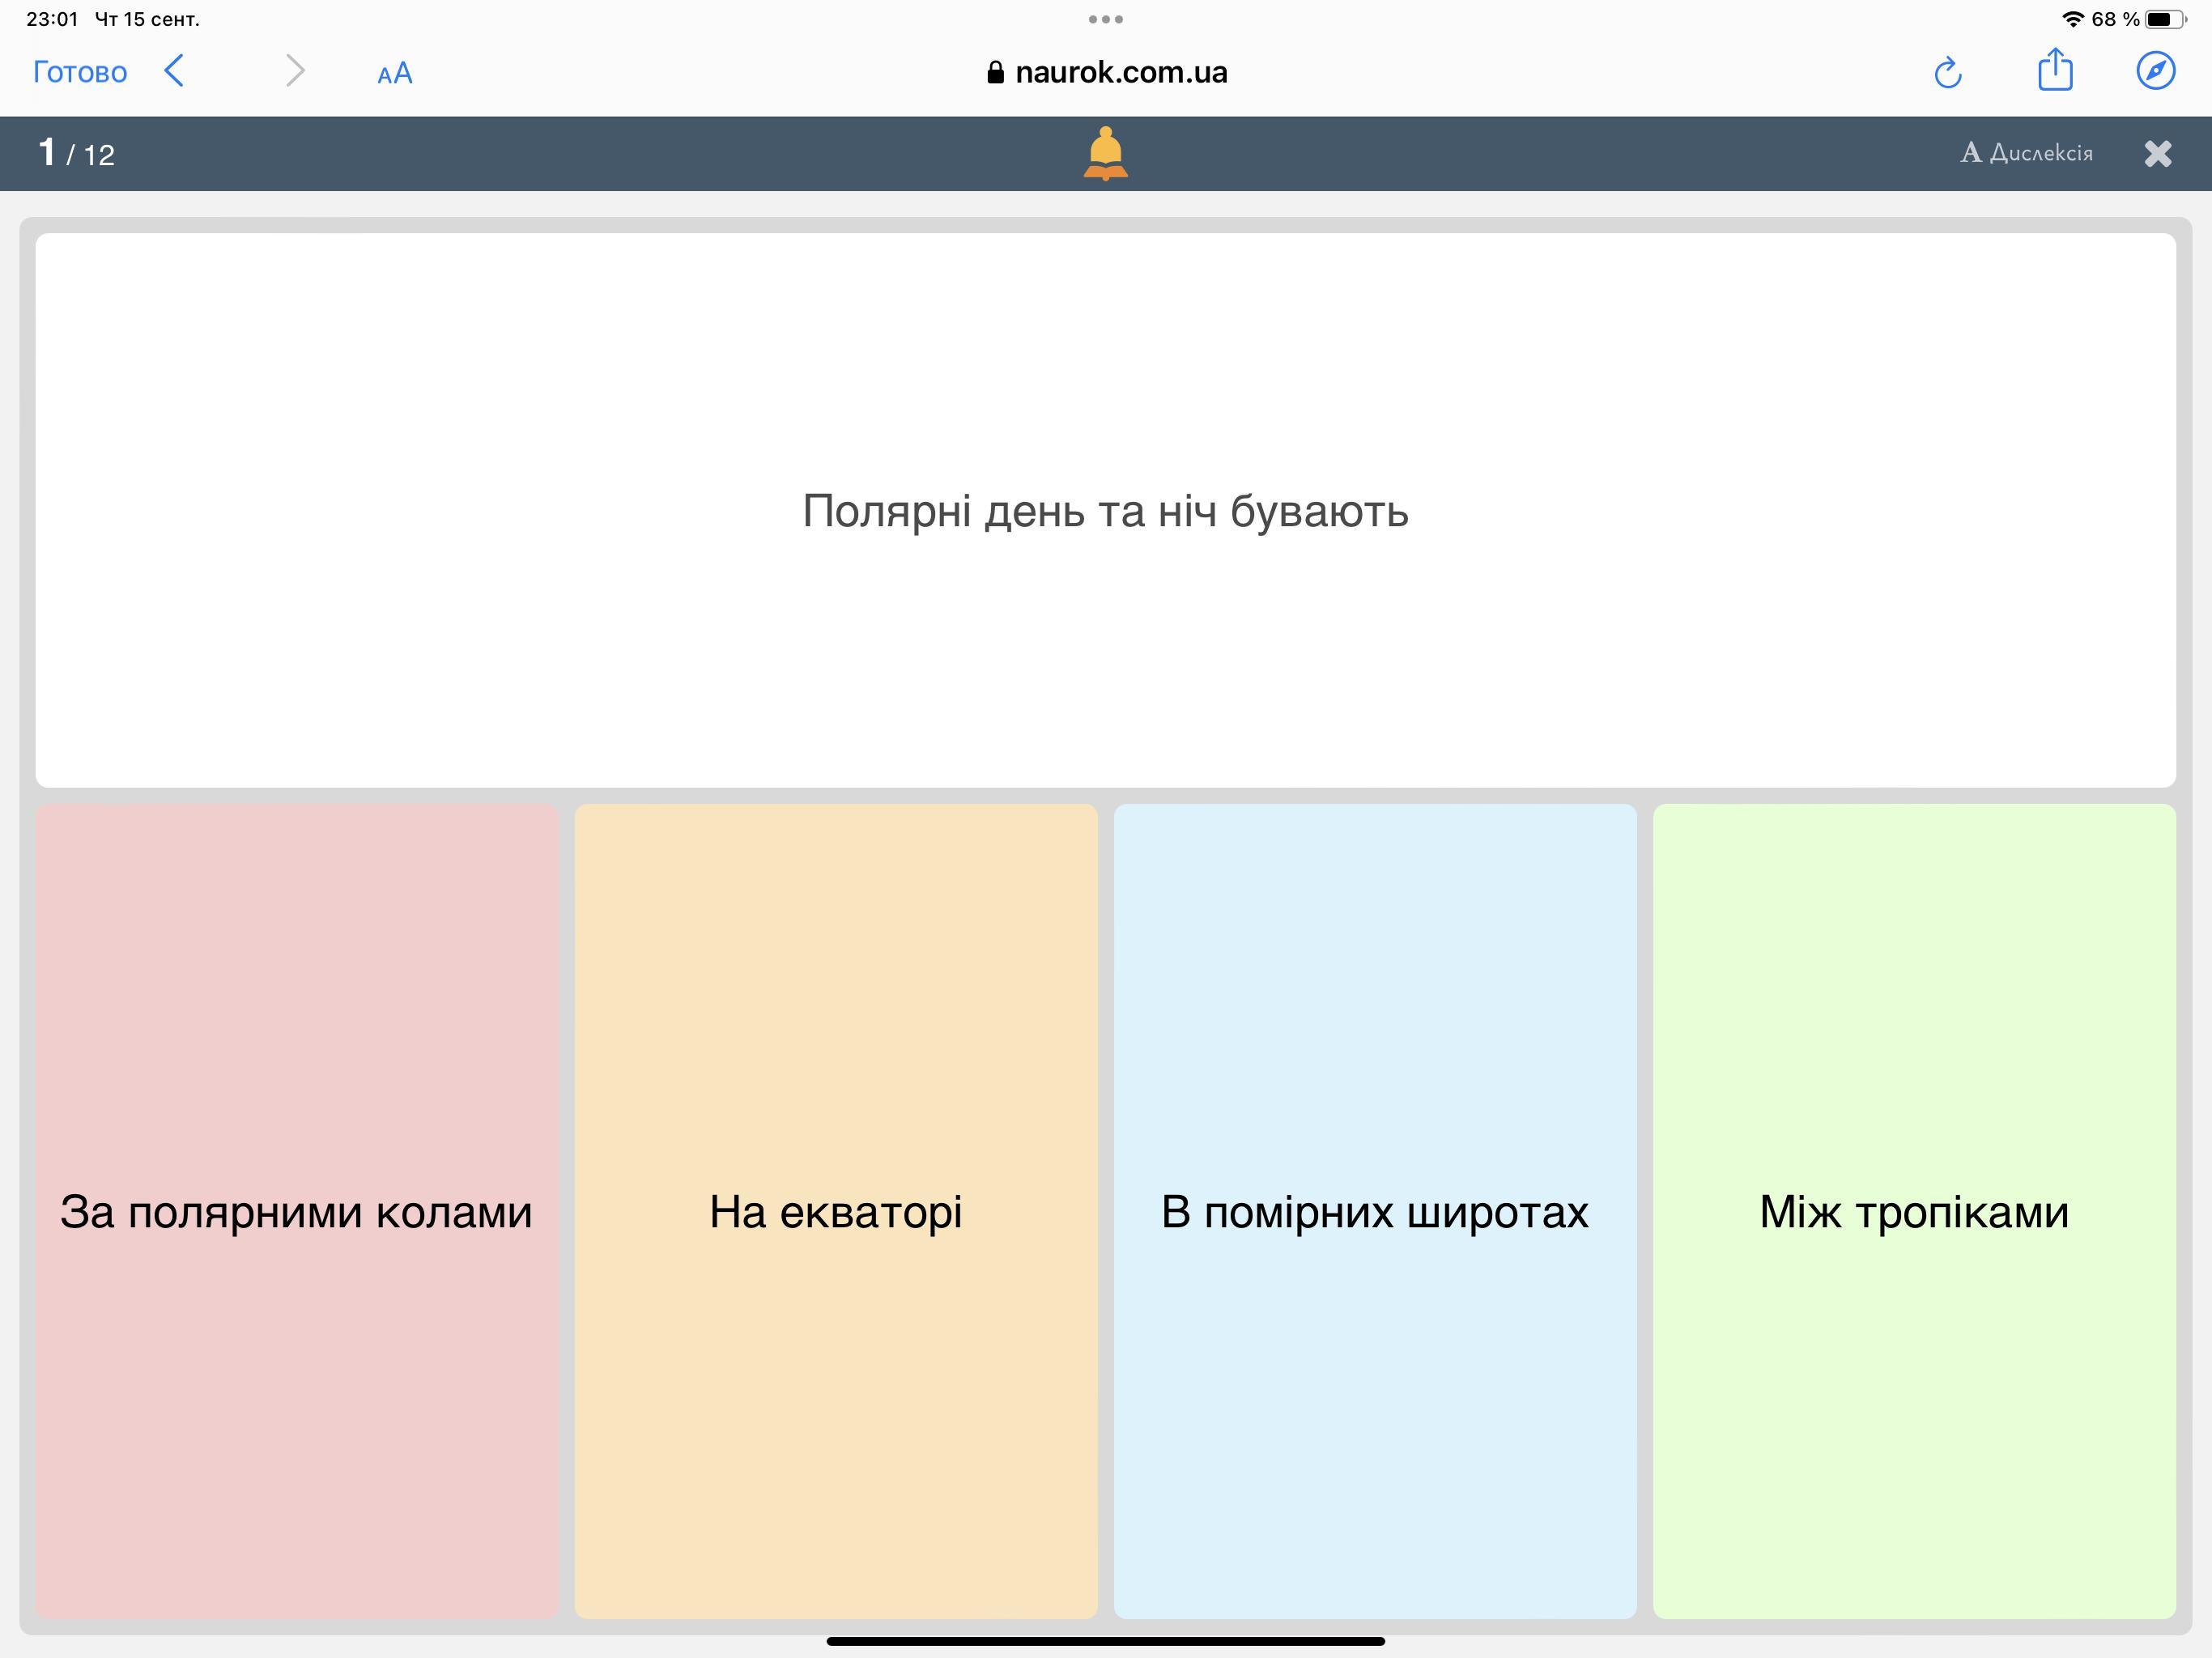Click the question text Полярні день та ніч бувають
Viewport: 2212px width, 1658px height.
coord(1106,511)
